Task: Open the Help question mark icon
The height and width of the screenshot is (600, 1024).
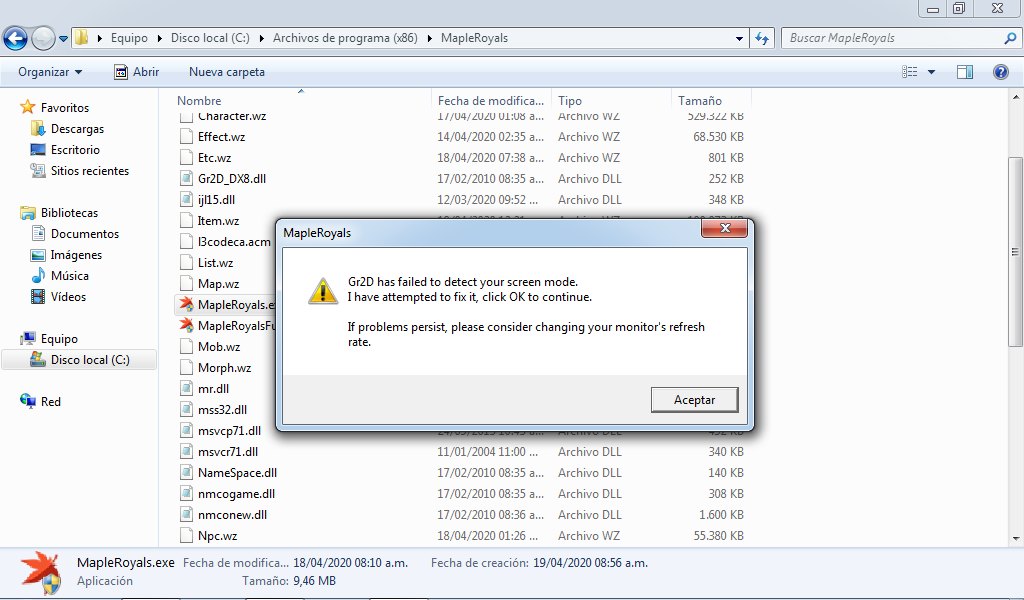Action: click(1000, 72)
